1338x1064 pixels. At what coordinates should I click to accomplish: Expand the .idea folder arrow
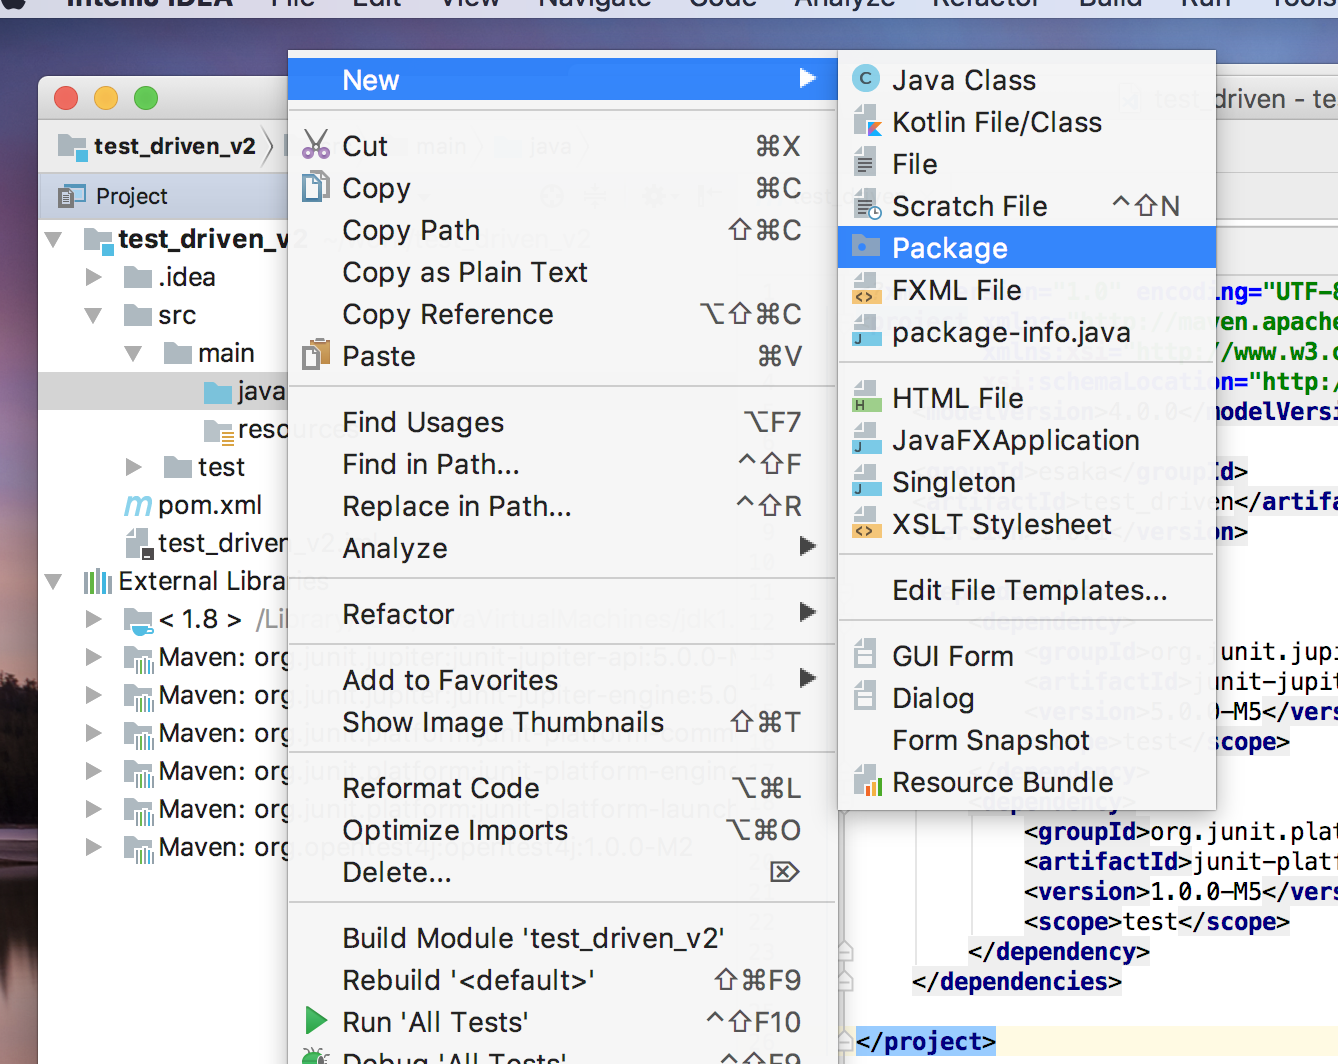point(94,277)
